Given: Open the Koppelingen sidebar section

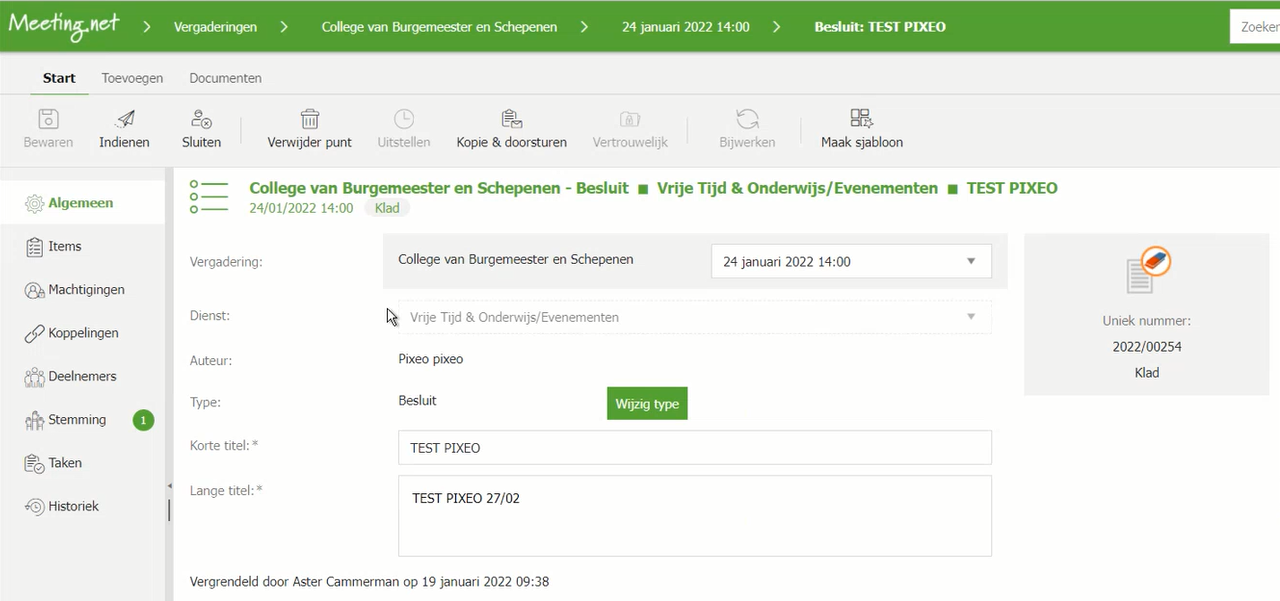Looking at the screenshot, I should [83, 333].
